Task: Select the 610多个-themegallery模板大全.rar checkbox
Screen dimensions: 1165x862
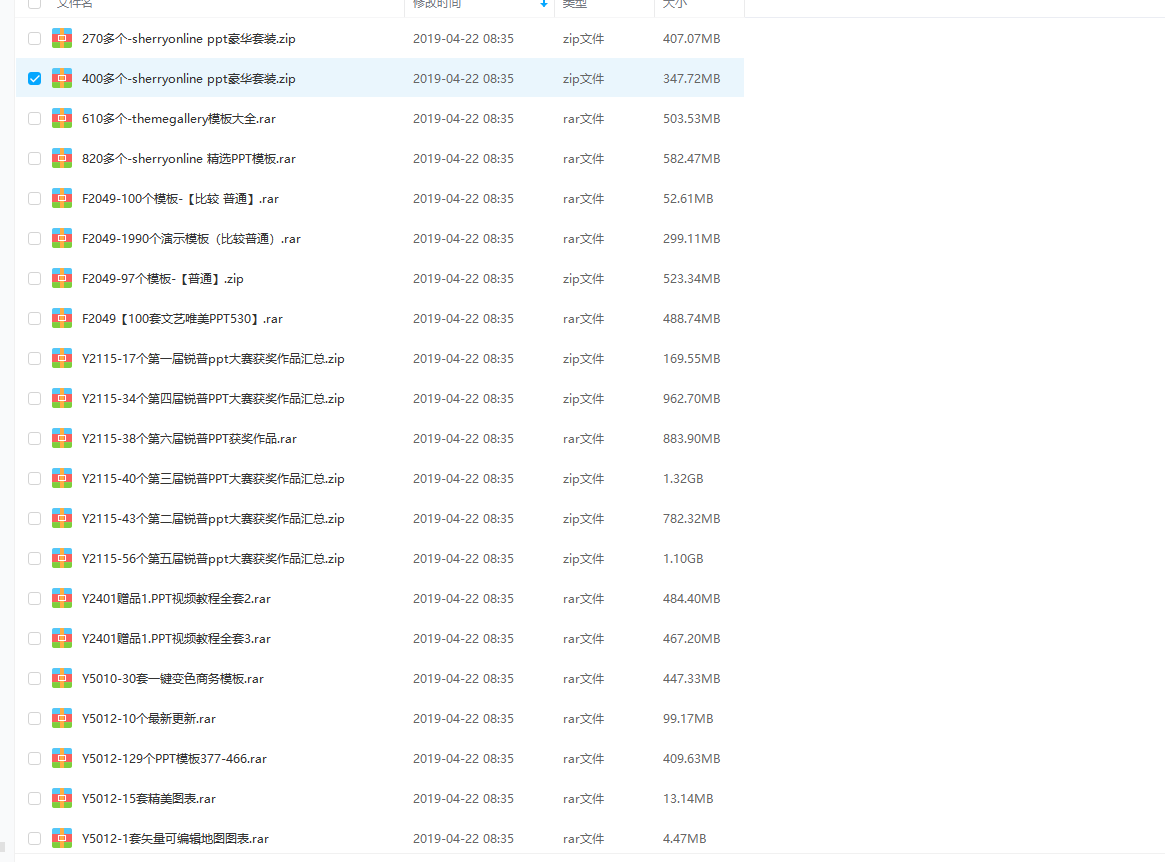Action: [34, 118]
